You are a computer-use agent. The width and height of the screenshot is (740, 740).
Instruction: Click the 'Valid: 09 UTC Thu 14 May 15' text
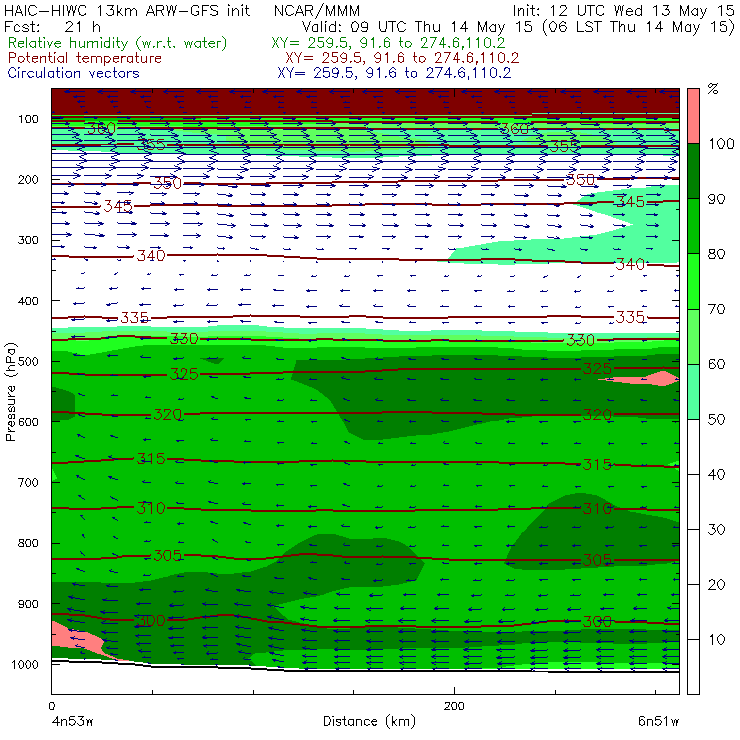click(x=417, y=27)
